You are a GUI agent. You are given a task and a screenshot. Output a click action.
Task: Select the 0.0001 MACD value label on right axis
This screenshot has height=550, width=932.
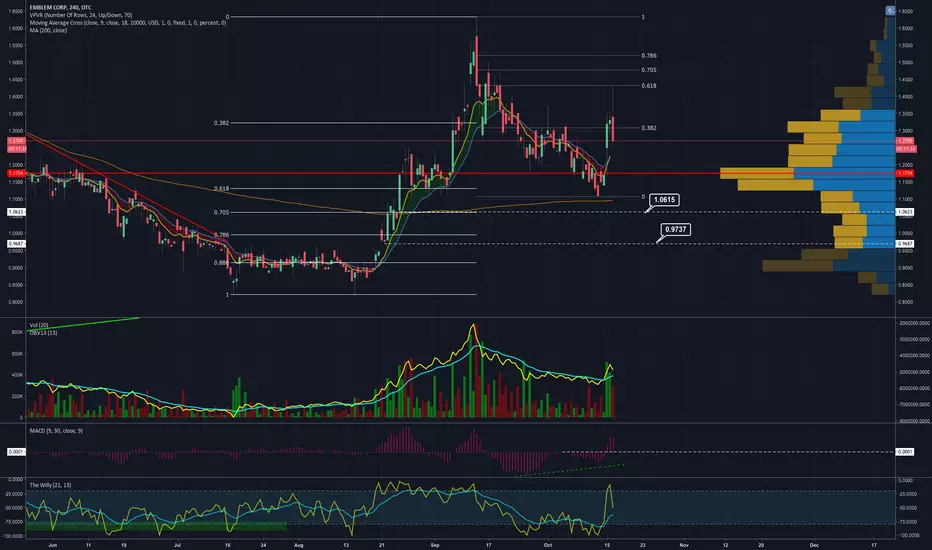click(905, 452)
